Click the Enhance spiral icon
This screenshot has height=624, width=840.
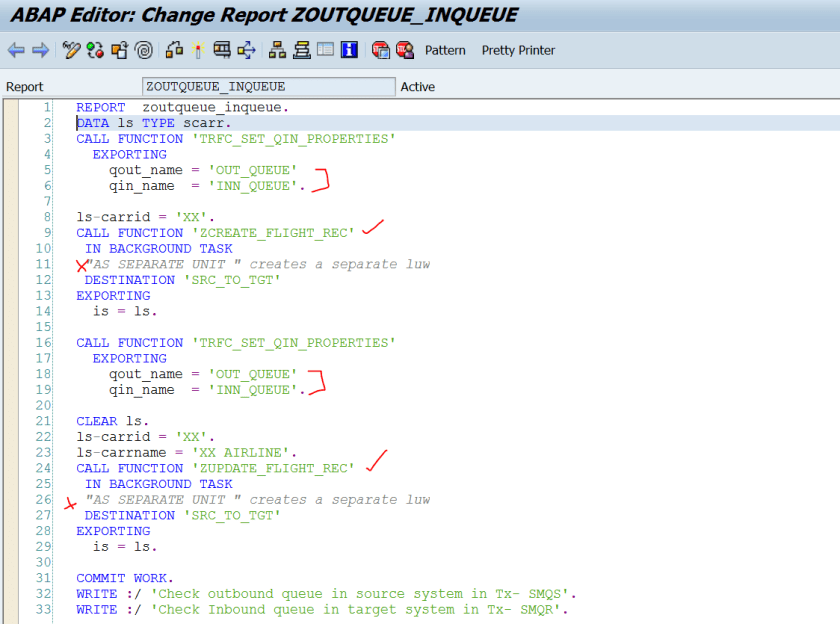(144, 50)
